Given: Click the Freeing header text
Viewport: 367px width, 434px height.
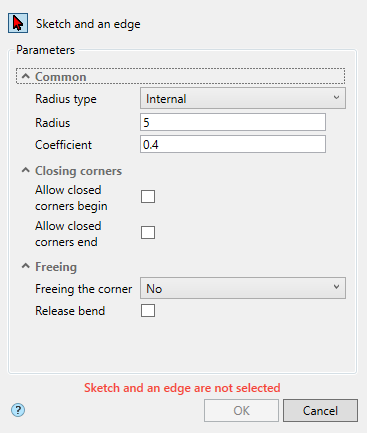Looking at the screenshot, I should click(56, 267).
